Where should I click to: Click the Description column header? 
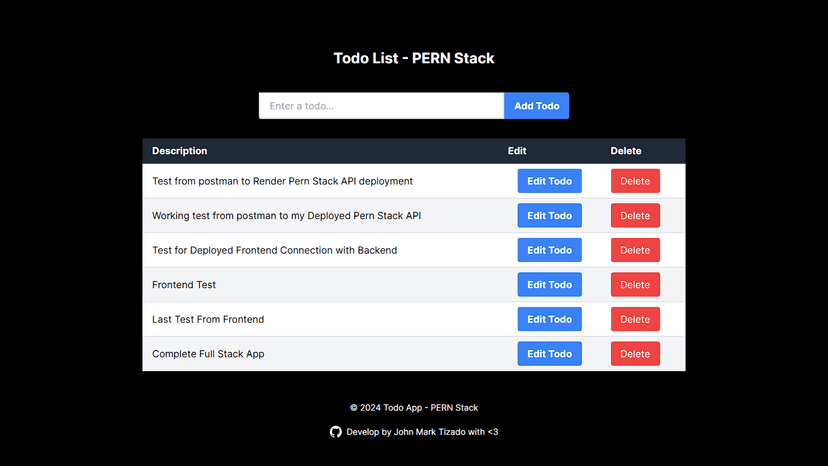tap(180, 151)
